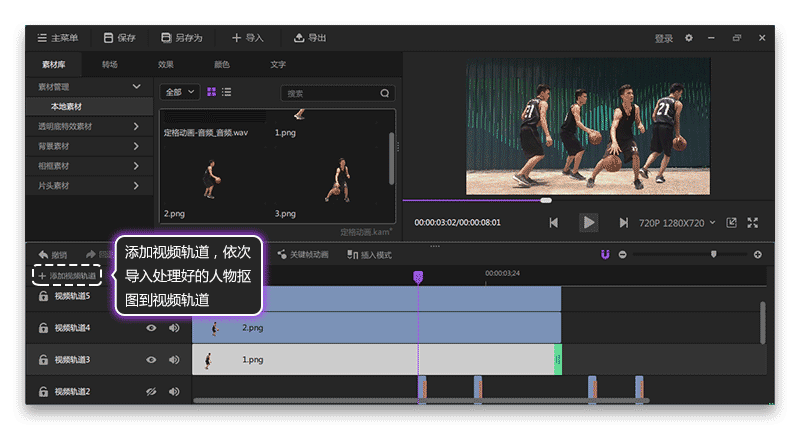Switch to the 颜色 color tab
Image resolution: width=800 pixels, height=430 pixels.
[x=222, y=65]
